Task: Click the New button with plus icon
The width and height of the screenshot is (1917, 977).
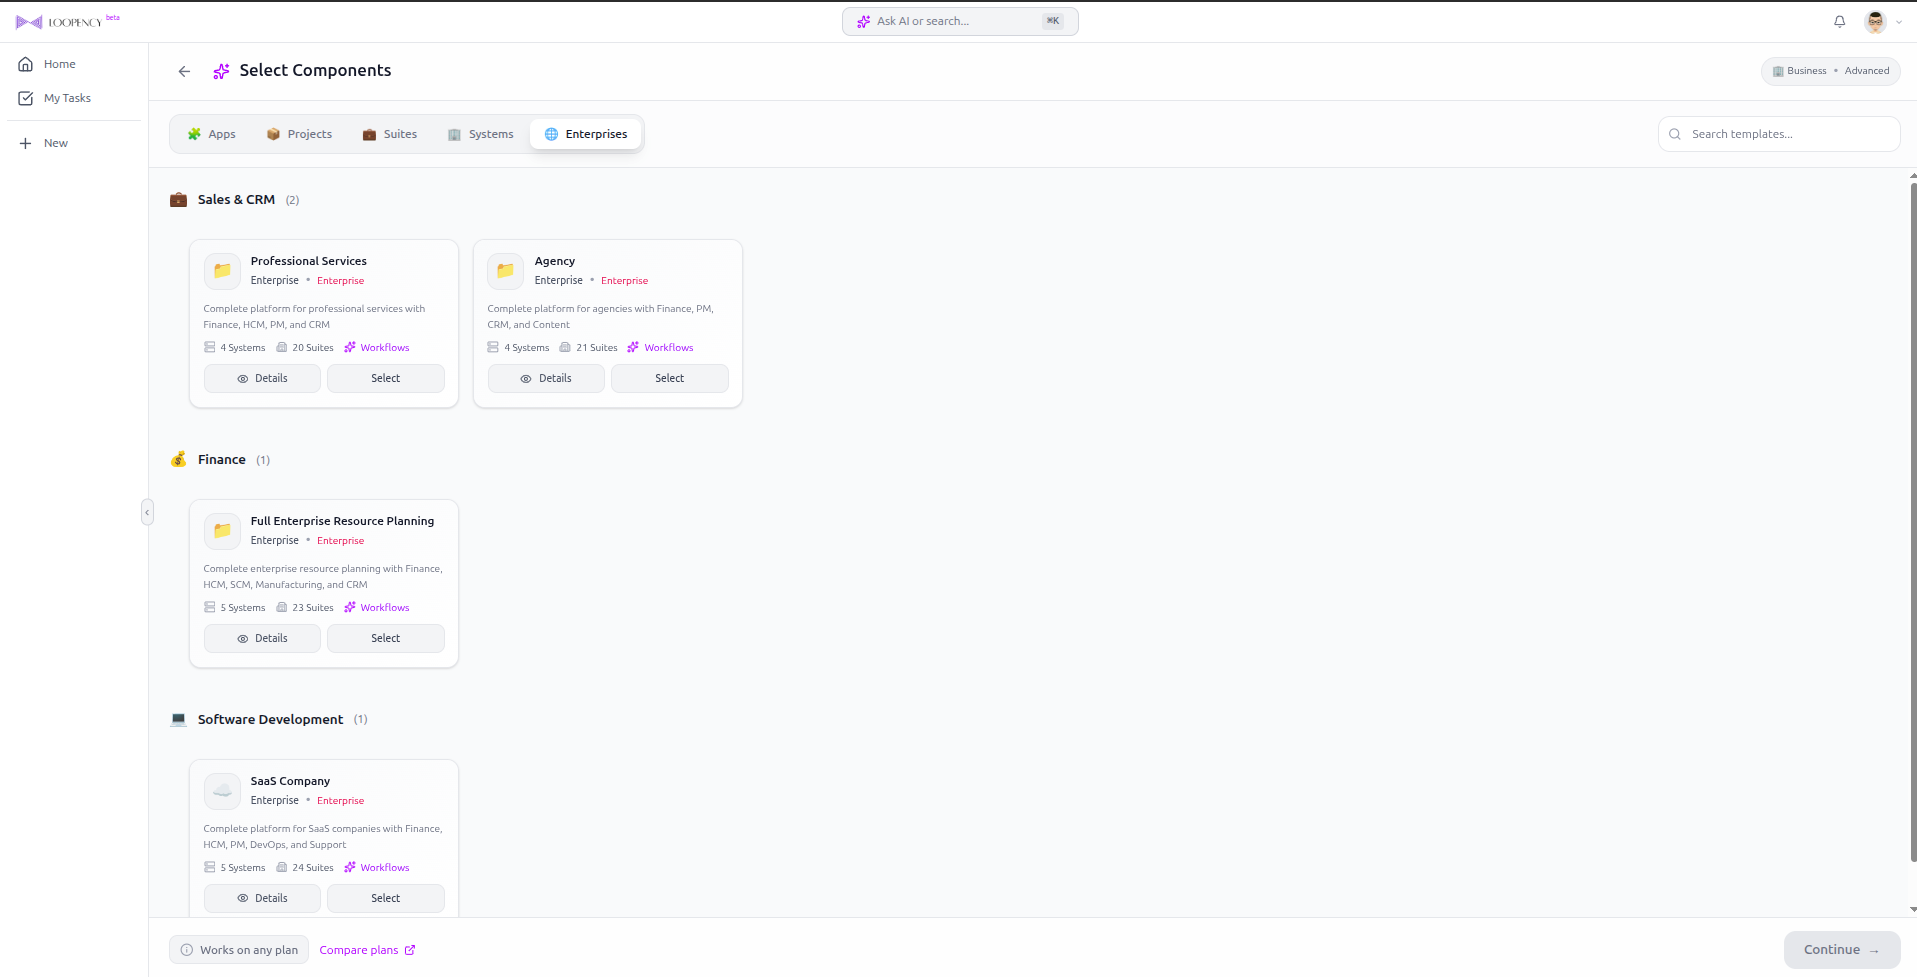Action: pos(45,142)
